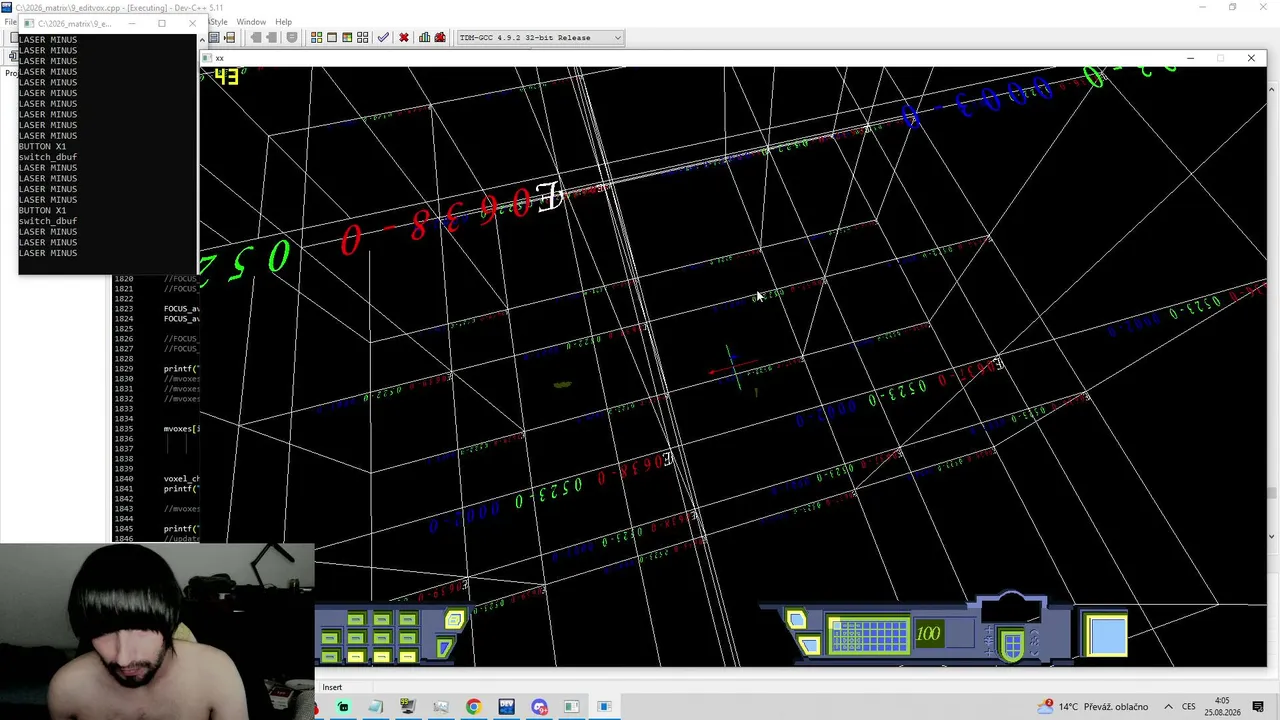
Task: Click the green app icon in the taskbar
Action: coord(343,707)
